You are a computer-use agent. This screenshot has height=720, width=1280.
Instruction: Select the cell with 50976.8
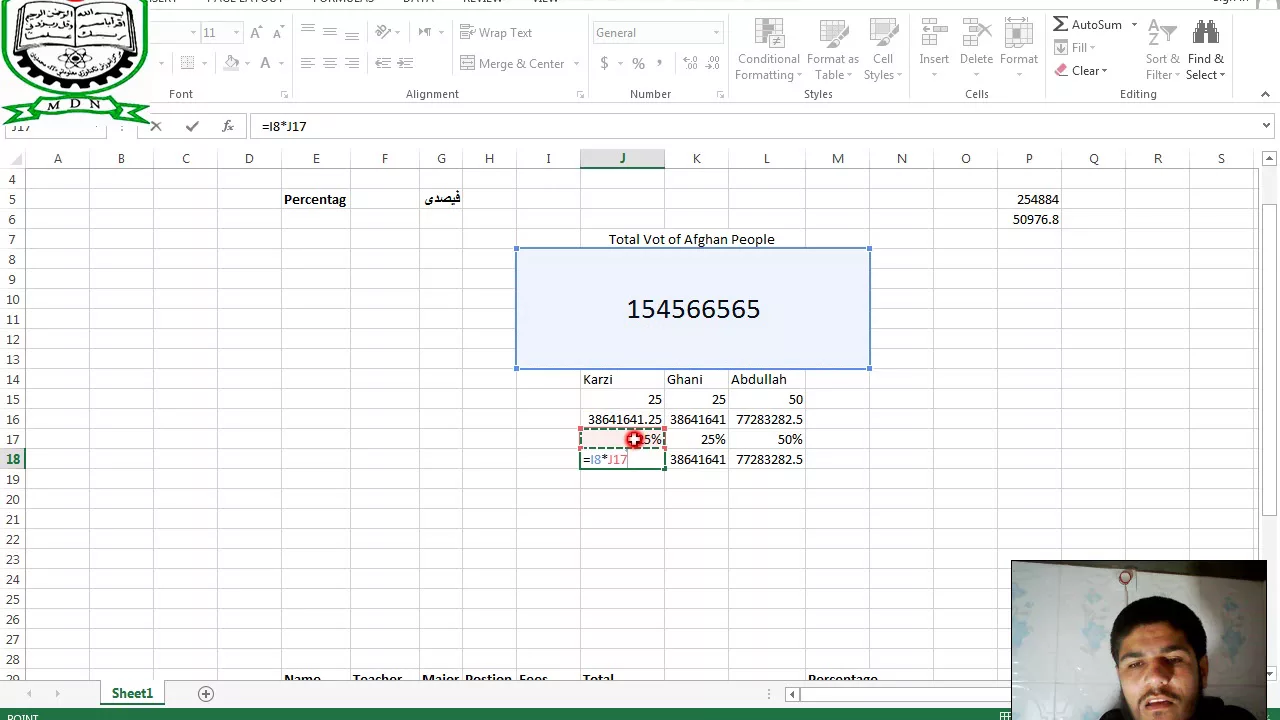coord(1029,219)
